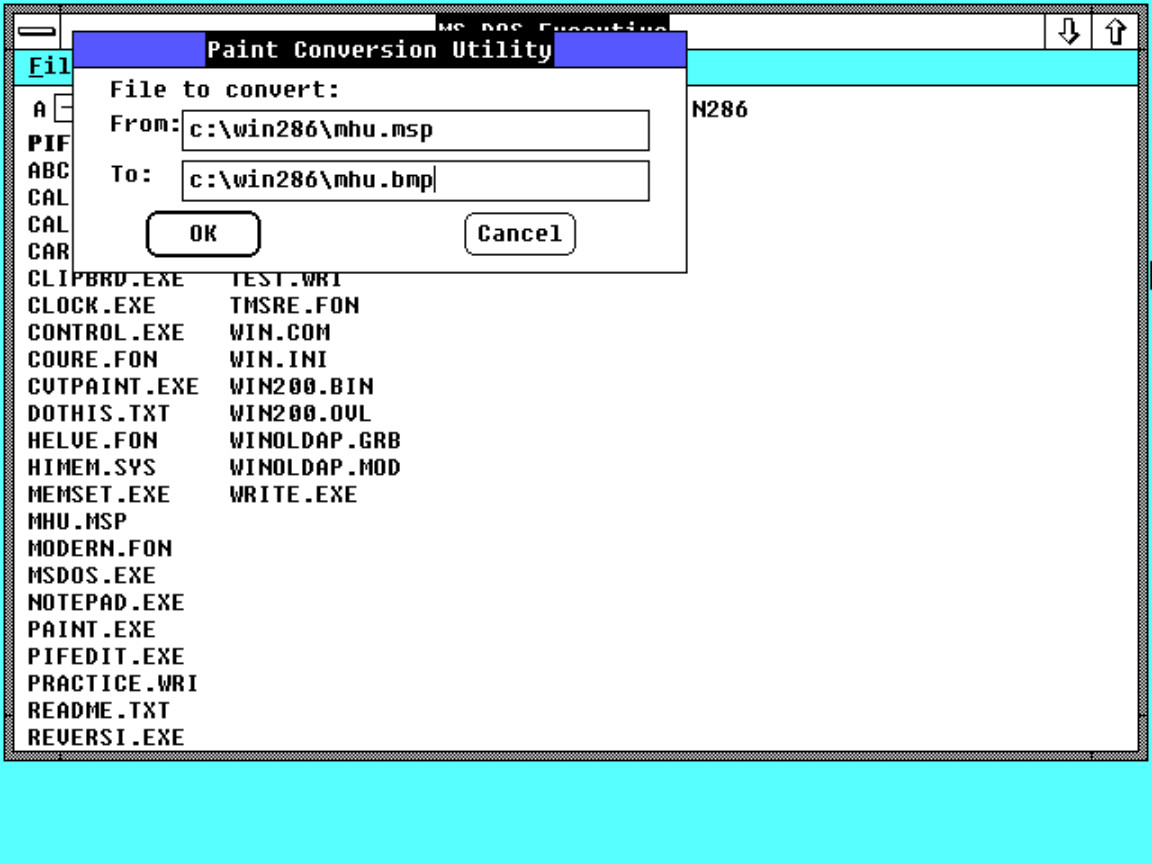The width and height of the screenshot is (1152, 864).
Task: Select CLOCK.EXE in file list
Action: (92, 306)
